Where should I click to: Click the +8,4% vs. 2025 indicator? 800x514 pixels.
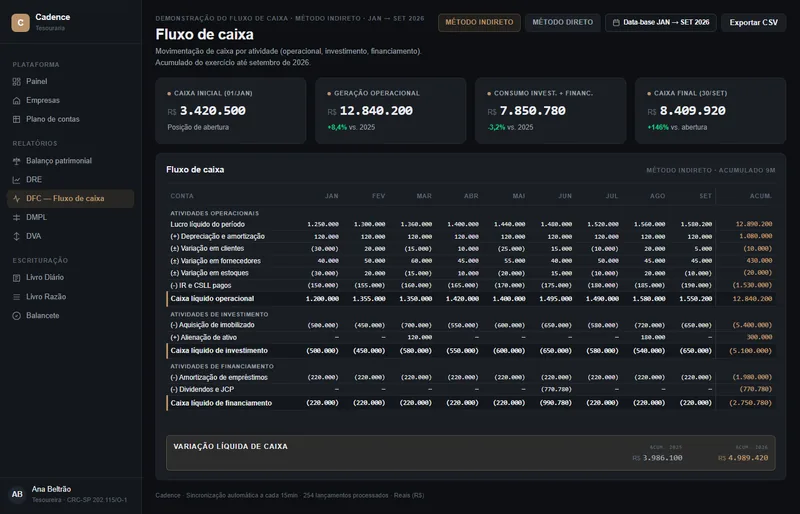351,127
